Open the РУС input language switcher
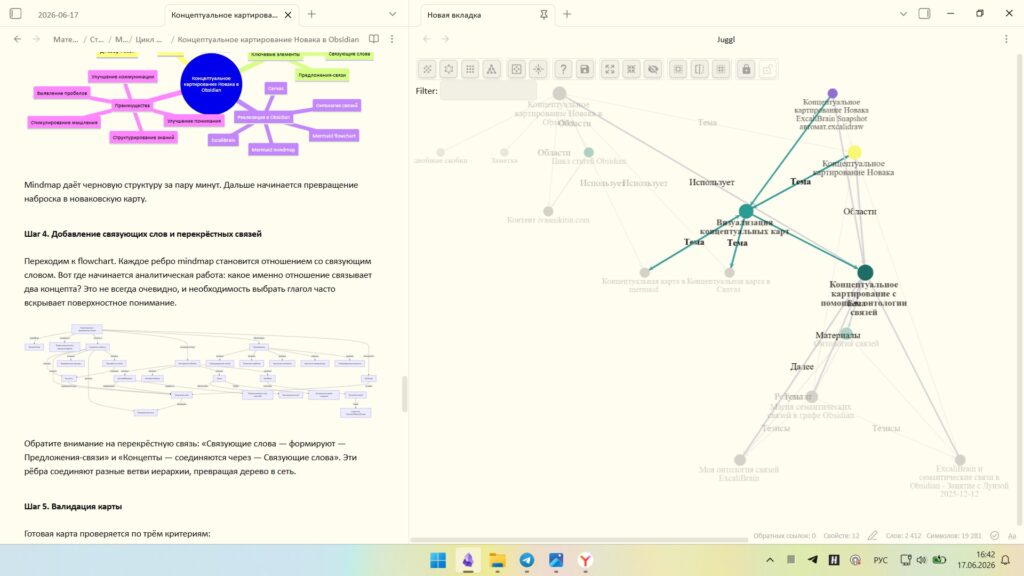The width and height of the screenshot is (1024, 576). [x=880, y=560]
